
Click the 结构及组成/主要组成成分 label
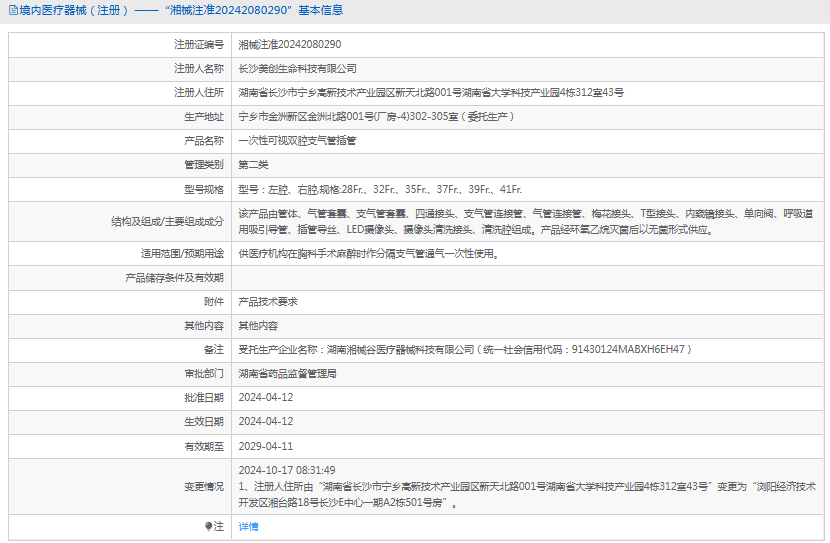(168, 222)
